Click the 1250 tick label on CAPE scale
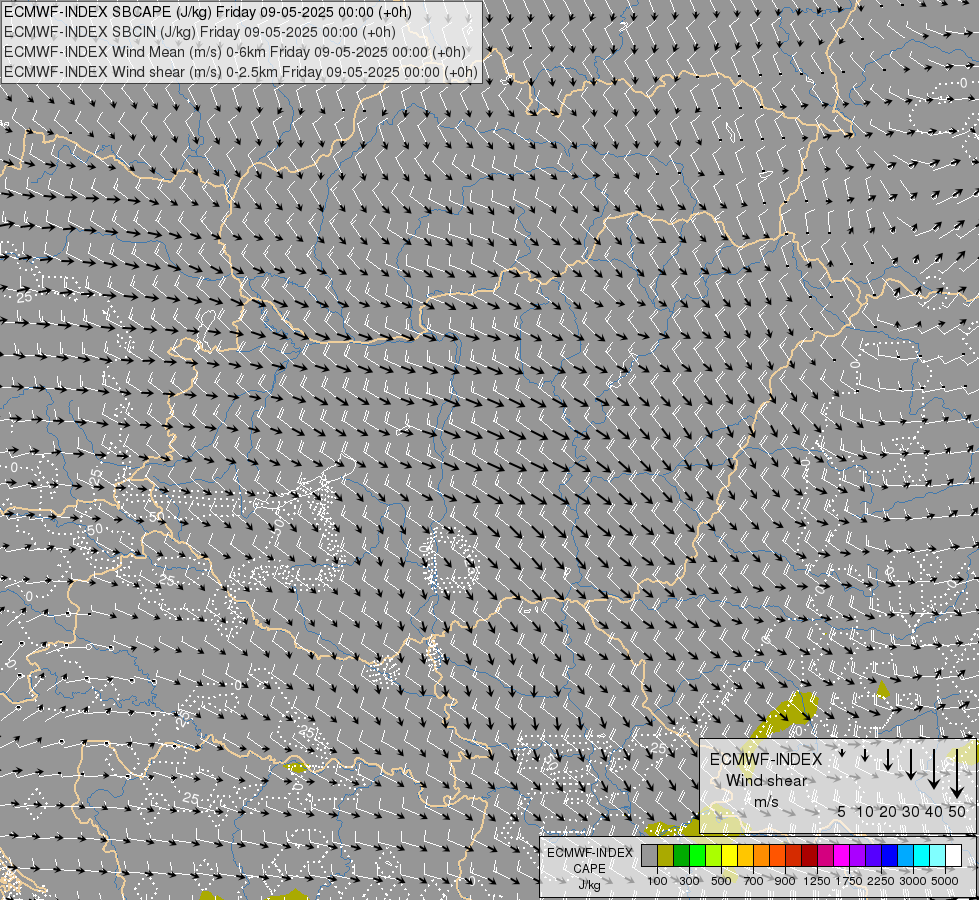Screen dimensions: 979x900 (x=817, y=881)
